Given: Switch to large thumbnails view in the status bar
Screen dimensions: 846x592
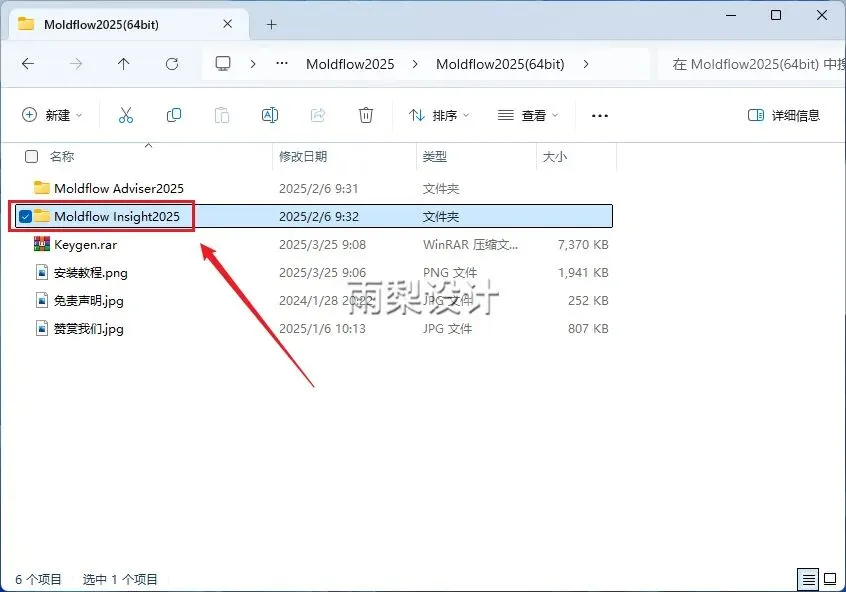Looking at the screenshot, I should pyautogui.click(x=830, y=580).
